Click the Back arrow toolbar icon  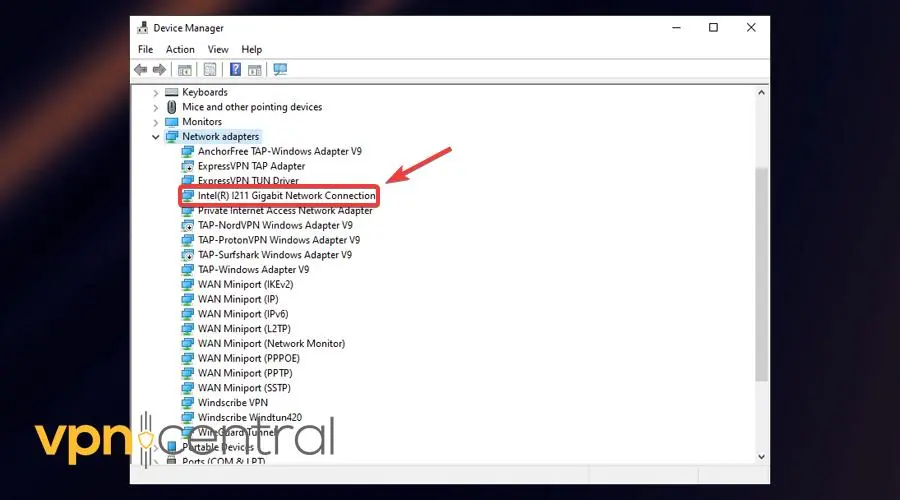point(141,70)
